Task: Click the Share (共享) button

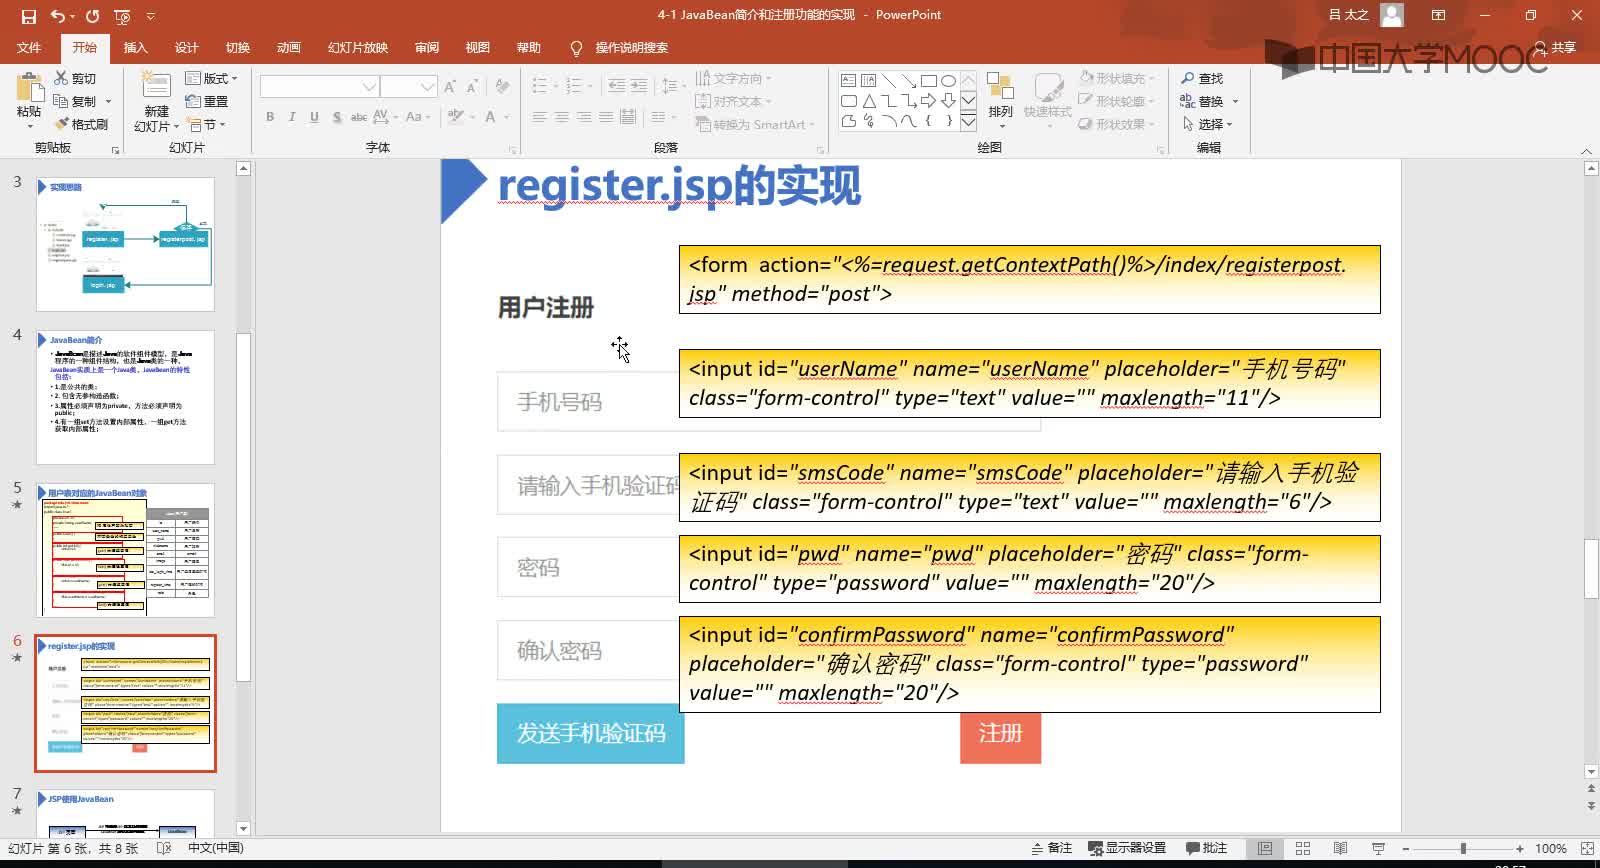Action: pyautogui.click(x=1555, y=47)
